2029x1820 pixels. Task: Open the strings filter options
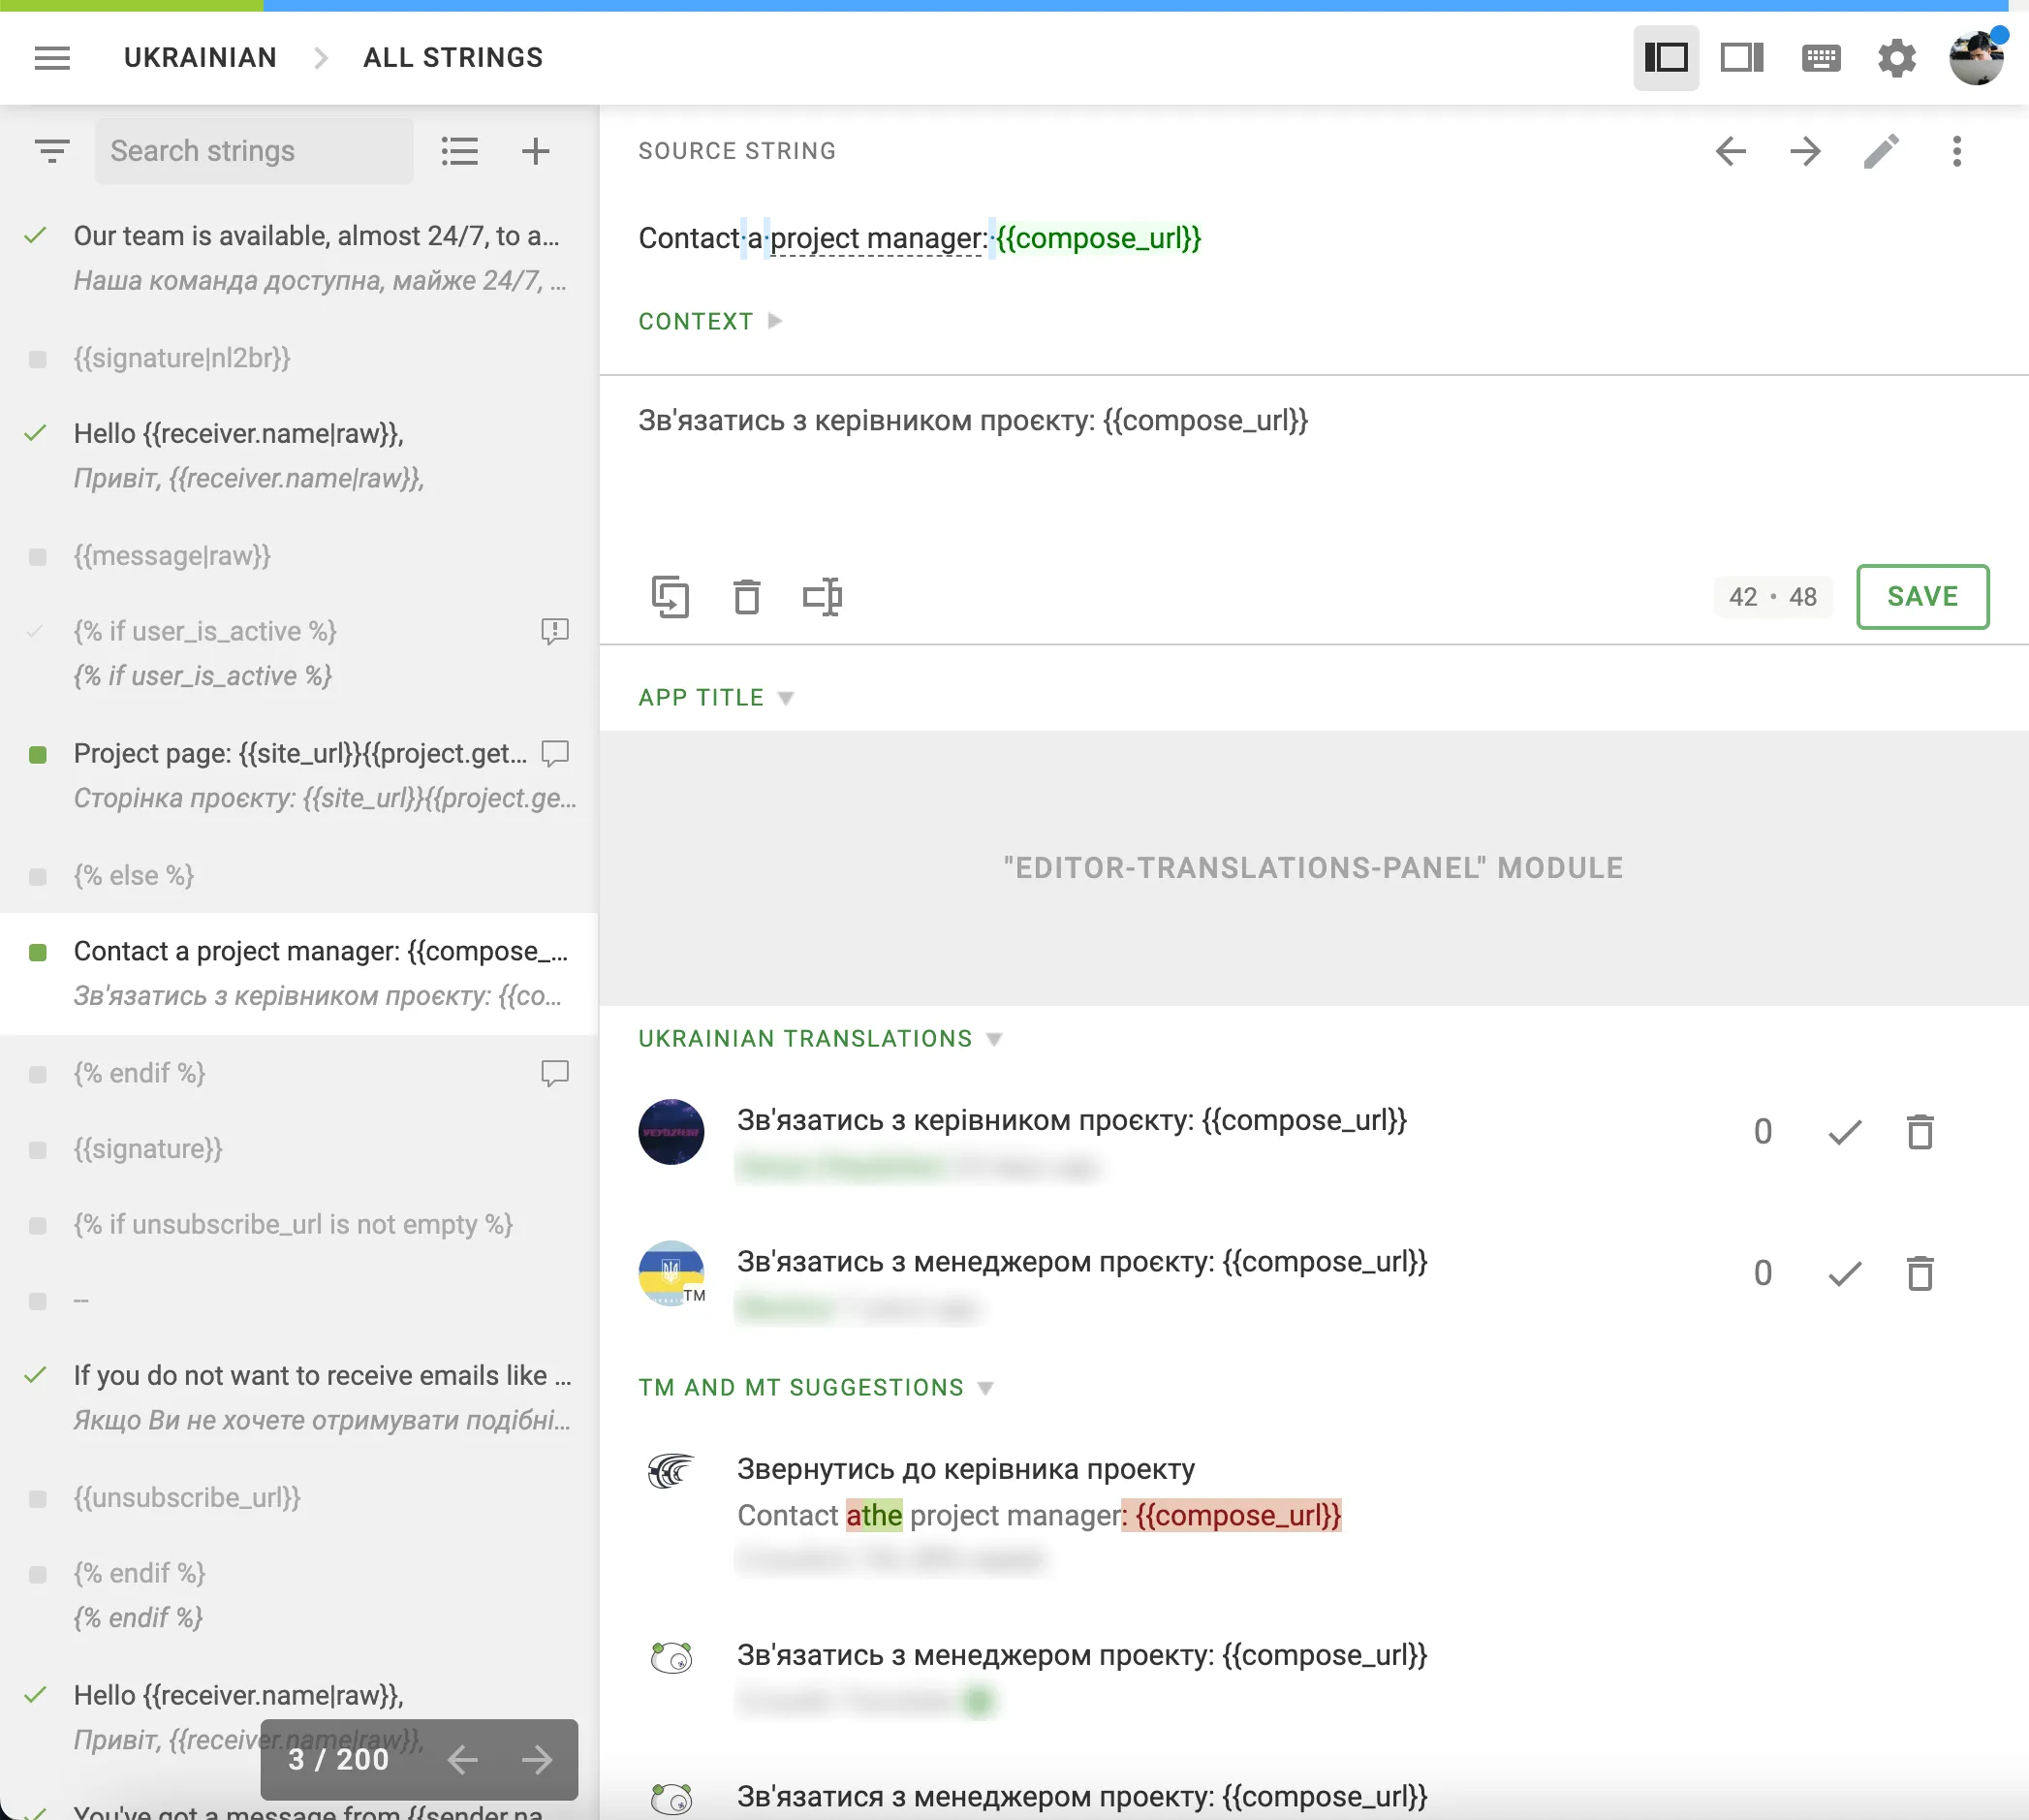tap(51, 151)
